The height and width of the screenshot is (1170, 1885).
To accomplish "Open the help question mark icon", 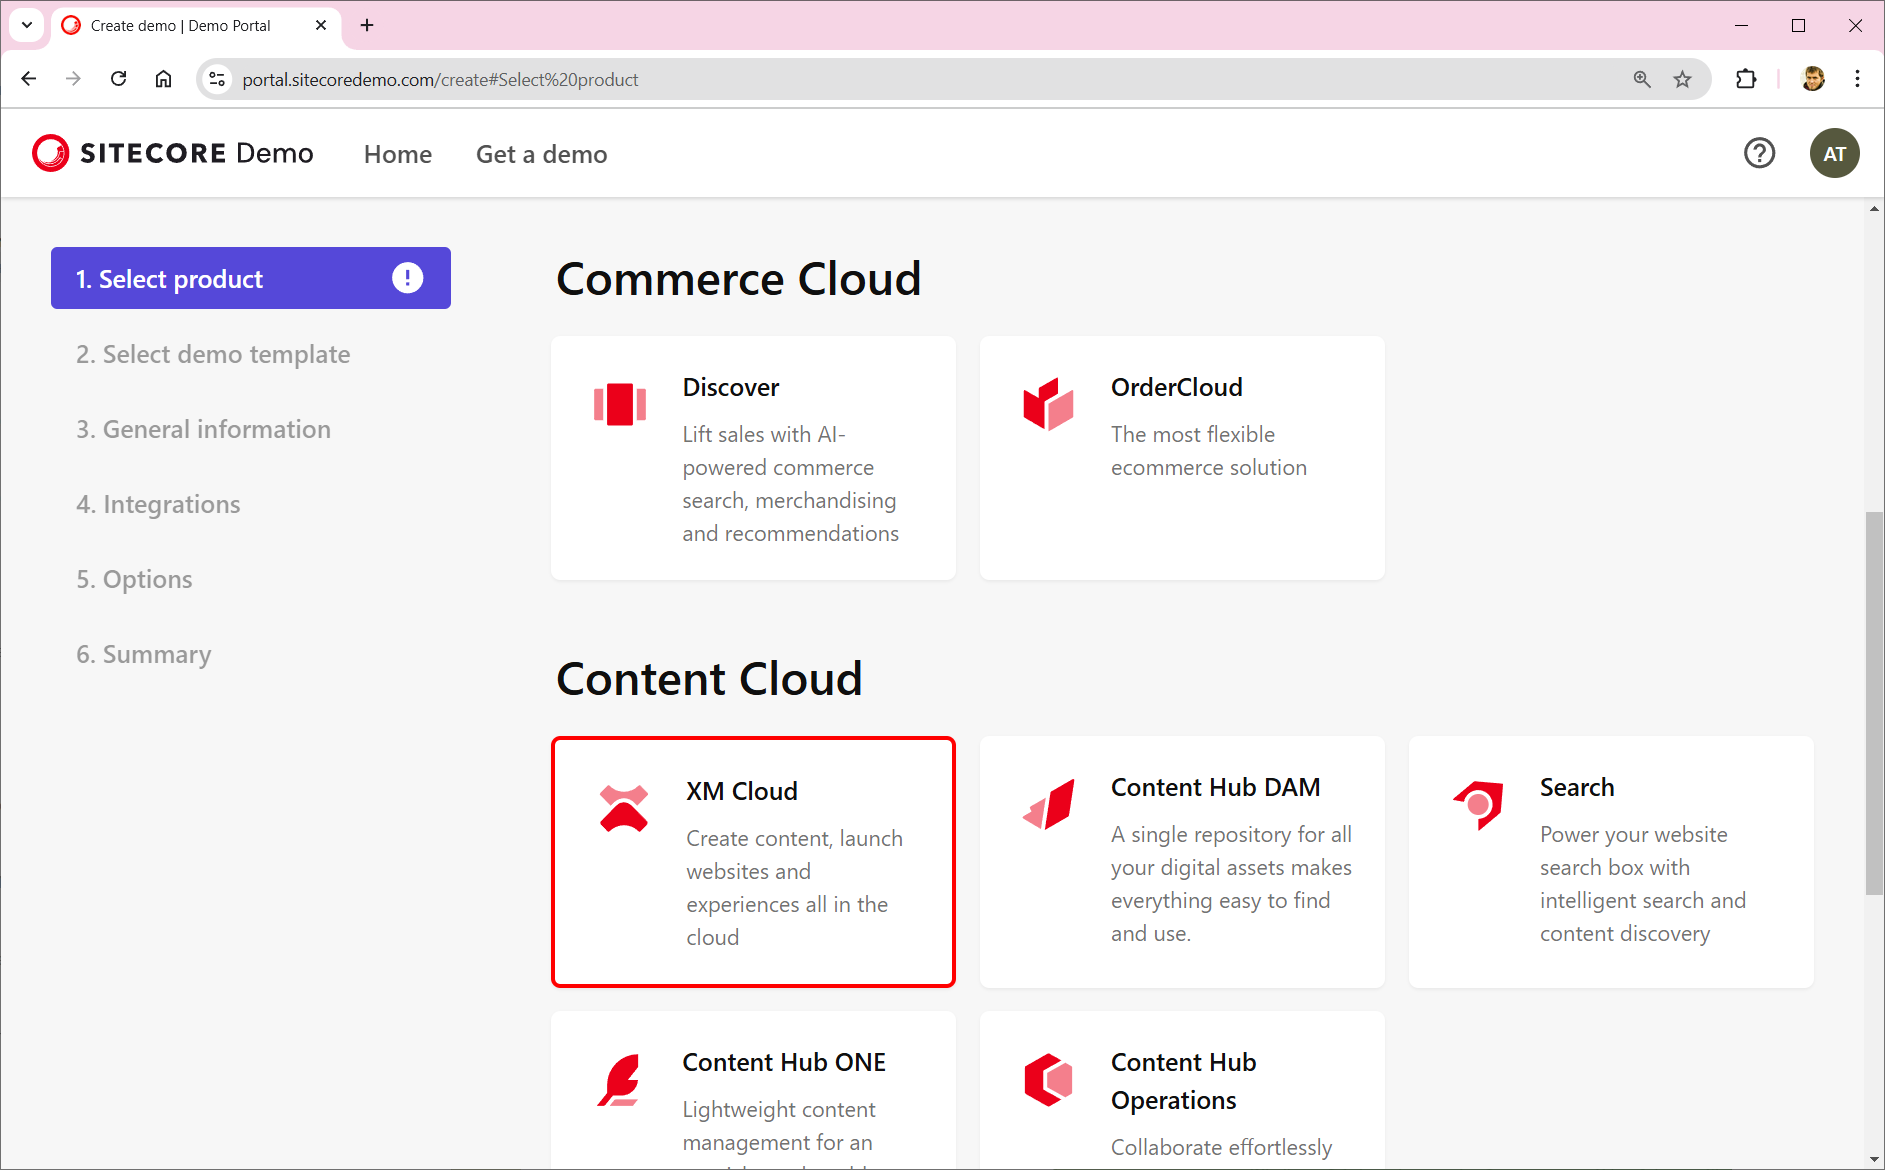I will pyautogui.click(x=1760, y=153).
